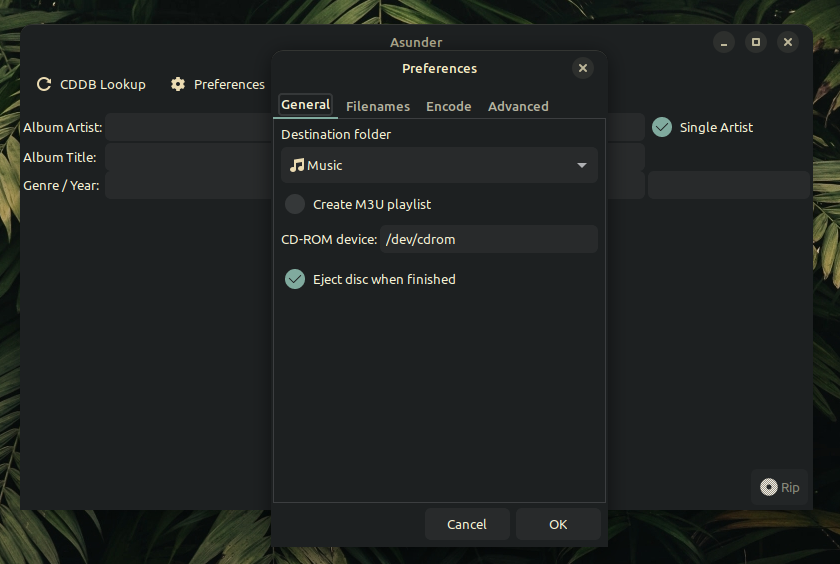The width and height of the screenshot is (840, 564).
Task: Click the CDDB Lookup label text
Action: (x=103, y=84)
